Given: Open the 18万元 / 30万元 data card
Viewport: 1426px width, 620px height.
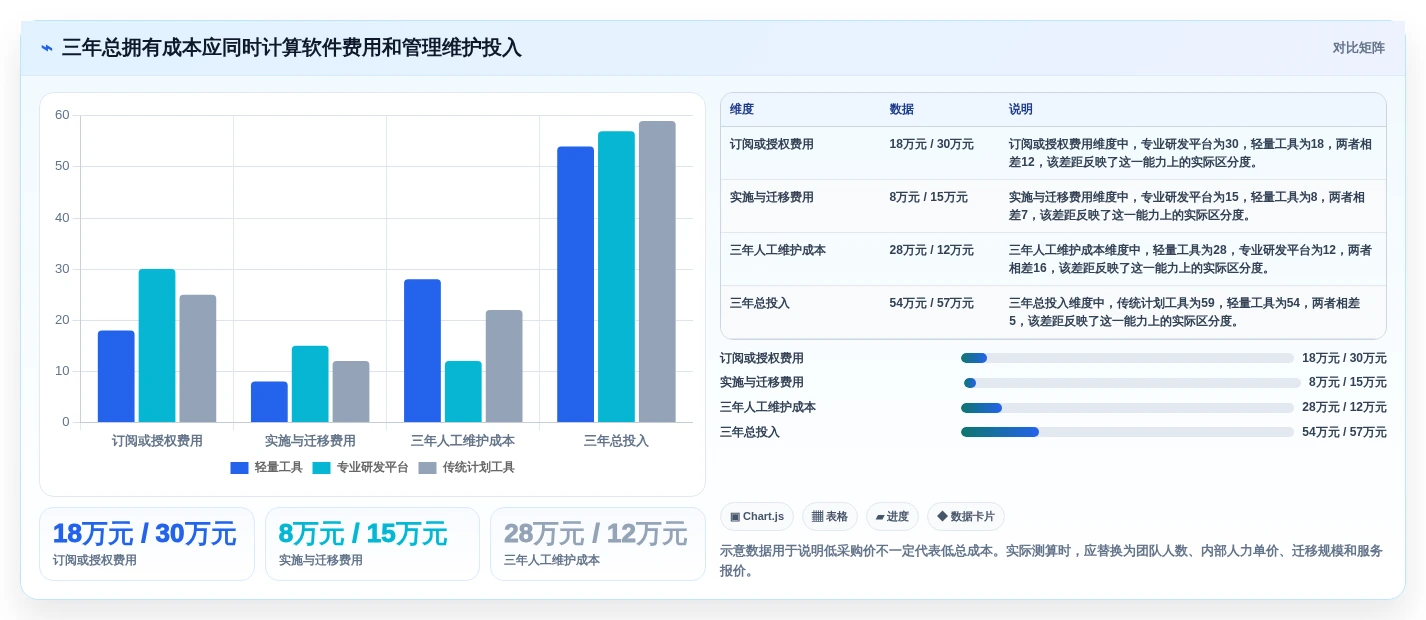Looking at the screenshot, I should pos(147,544).
